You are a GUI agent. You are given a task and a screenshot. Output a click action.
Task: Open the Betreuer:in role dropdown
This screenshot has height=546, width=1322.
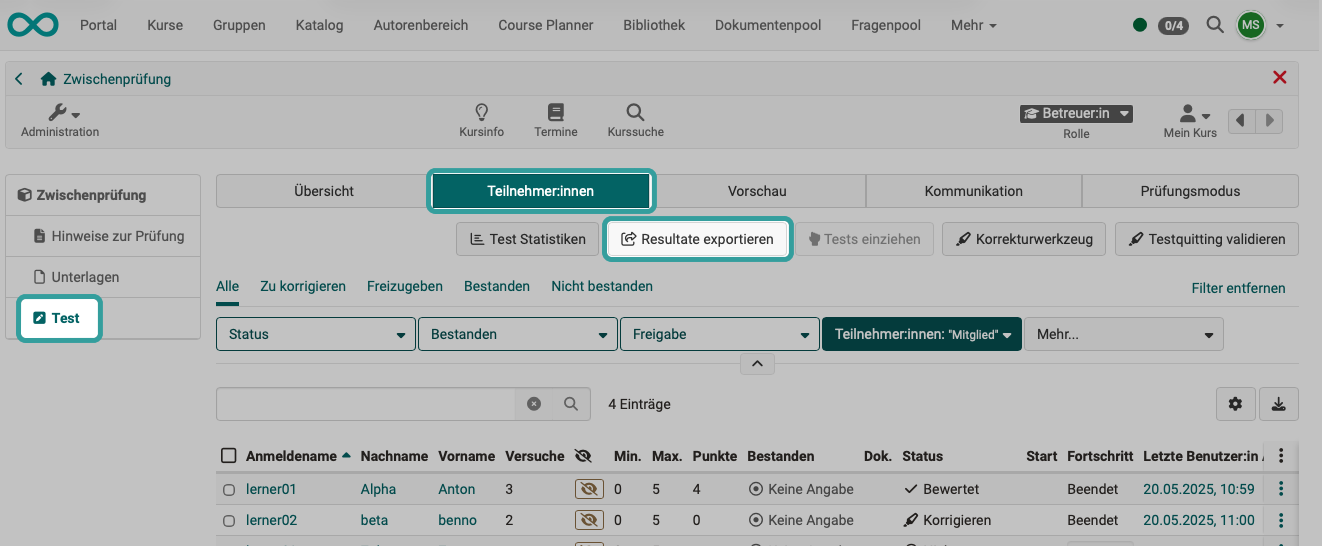point(1076,113)
